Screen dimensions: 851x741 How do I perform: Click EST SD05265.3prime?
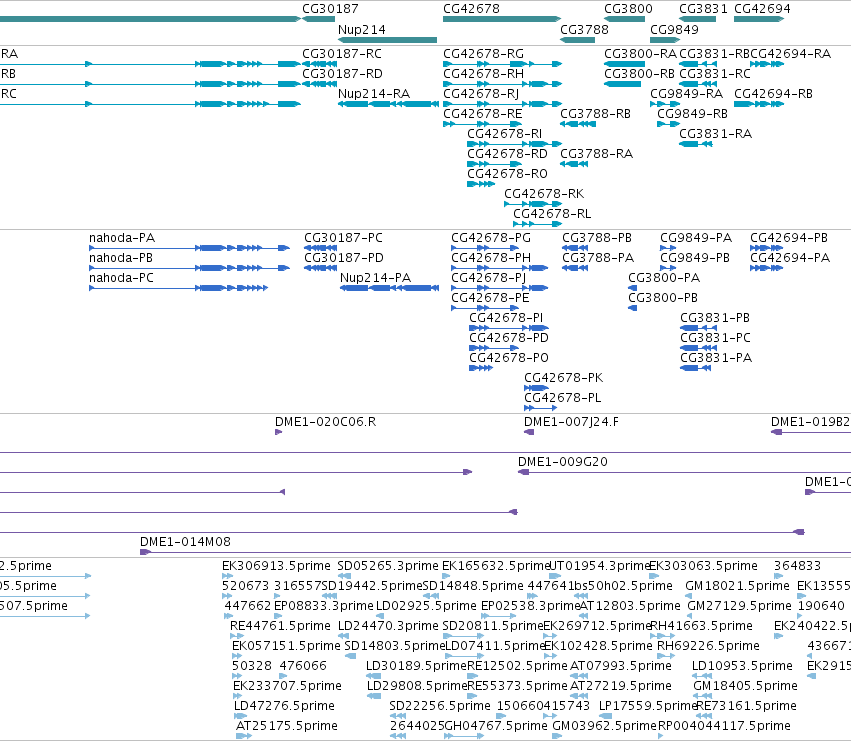342,576
